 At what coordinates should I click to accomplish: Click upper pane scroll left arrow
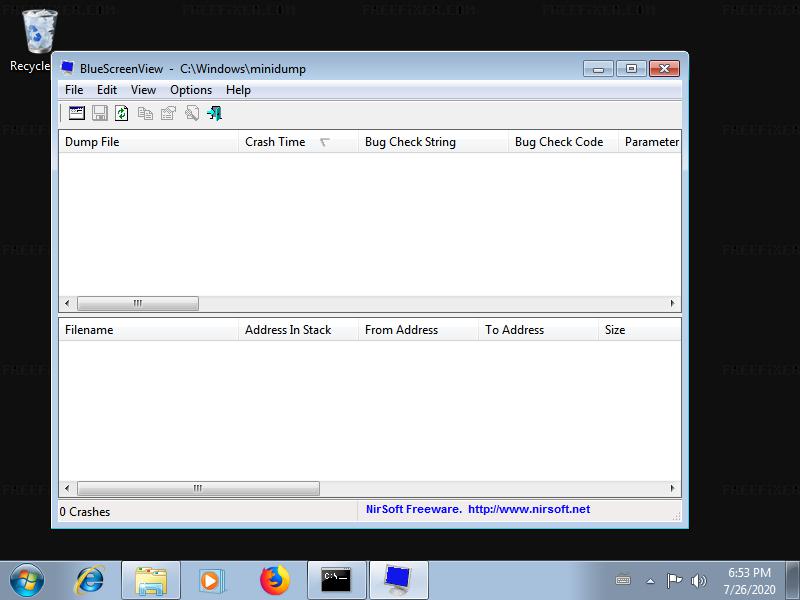[x=67, y=304]
